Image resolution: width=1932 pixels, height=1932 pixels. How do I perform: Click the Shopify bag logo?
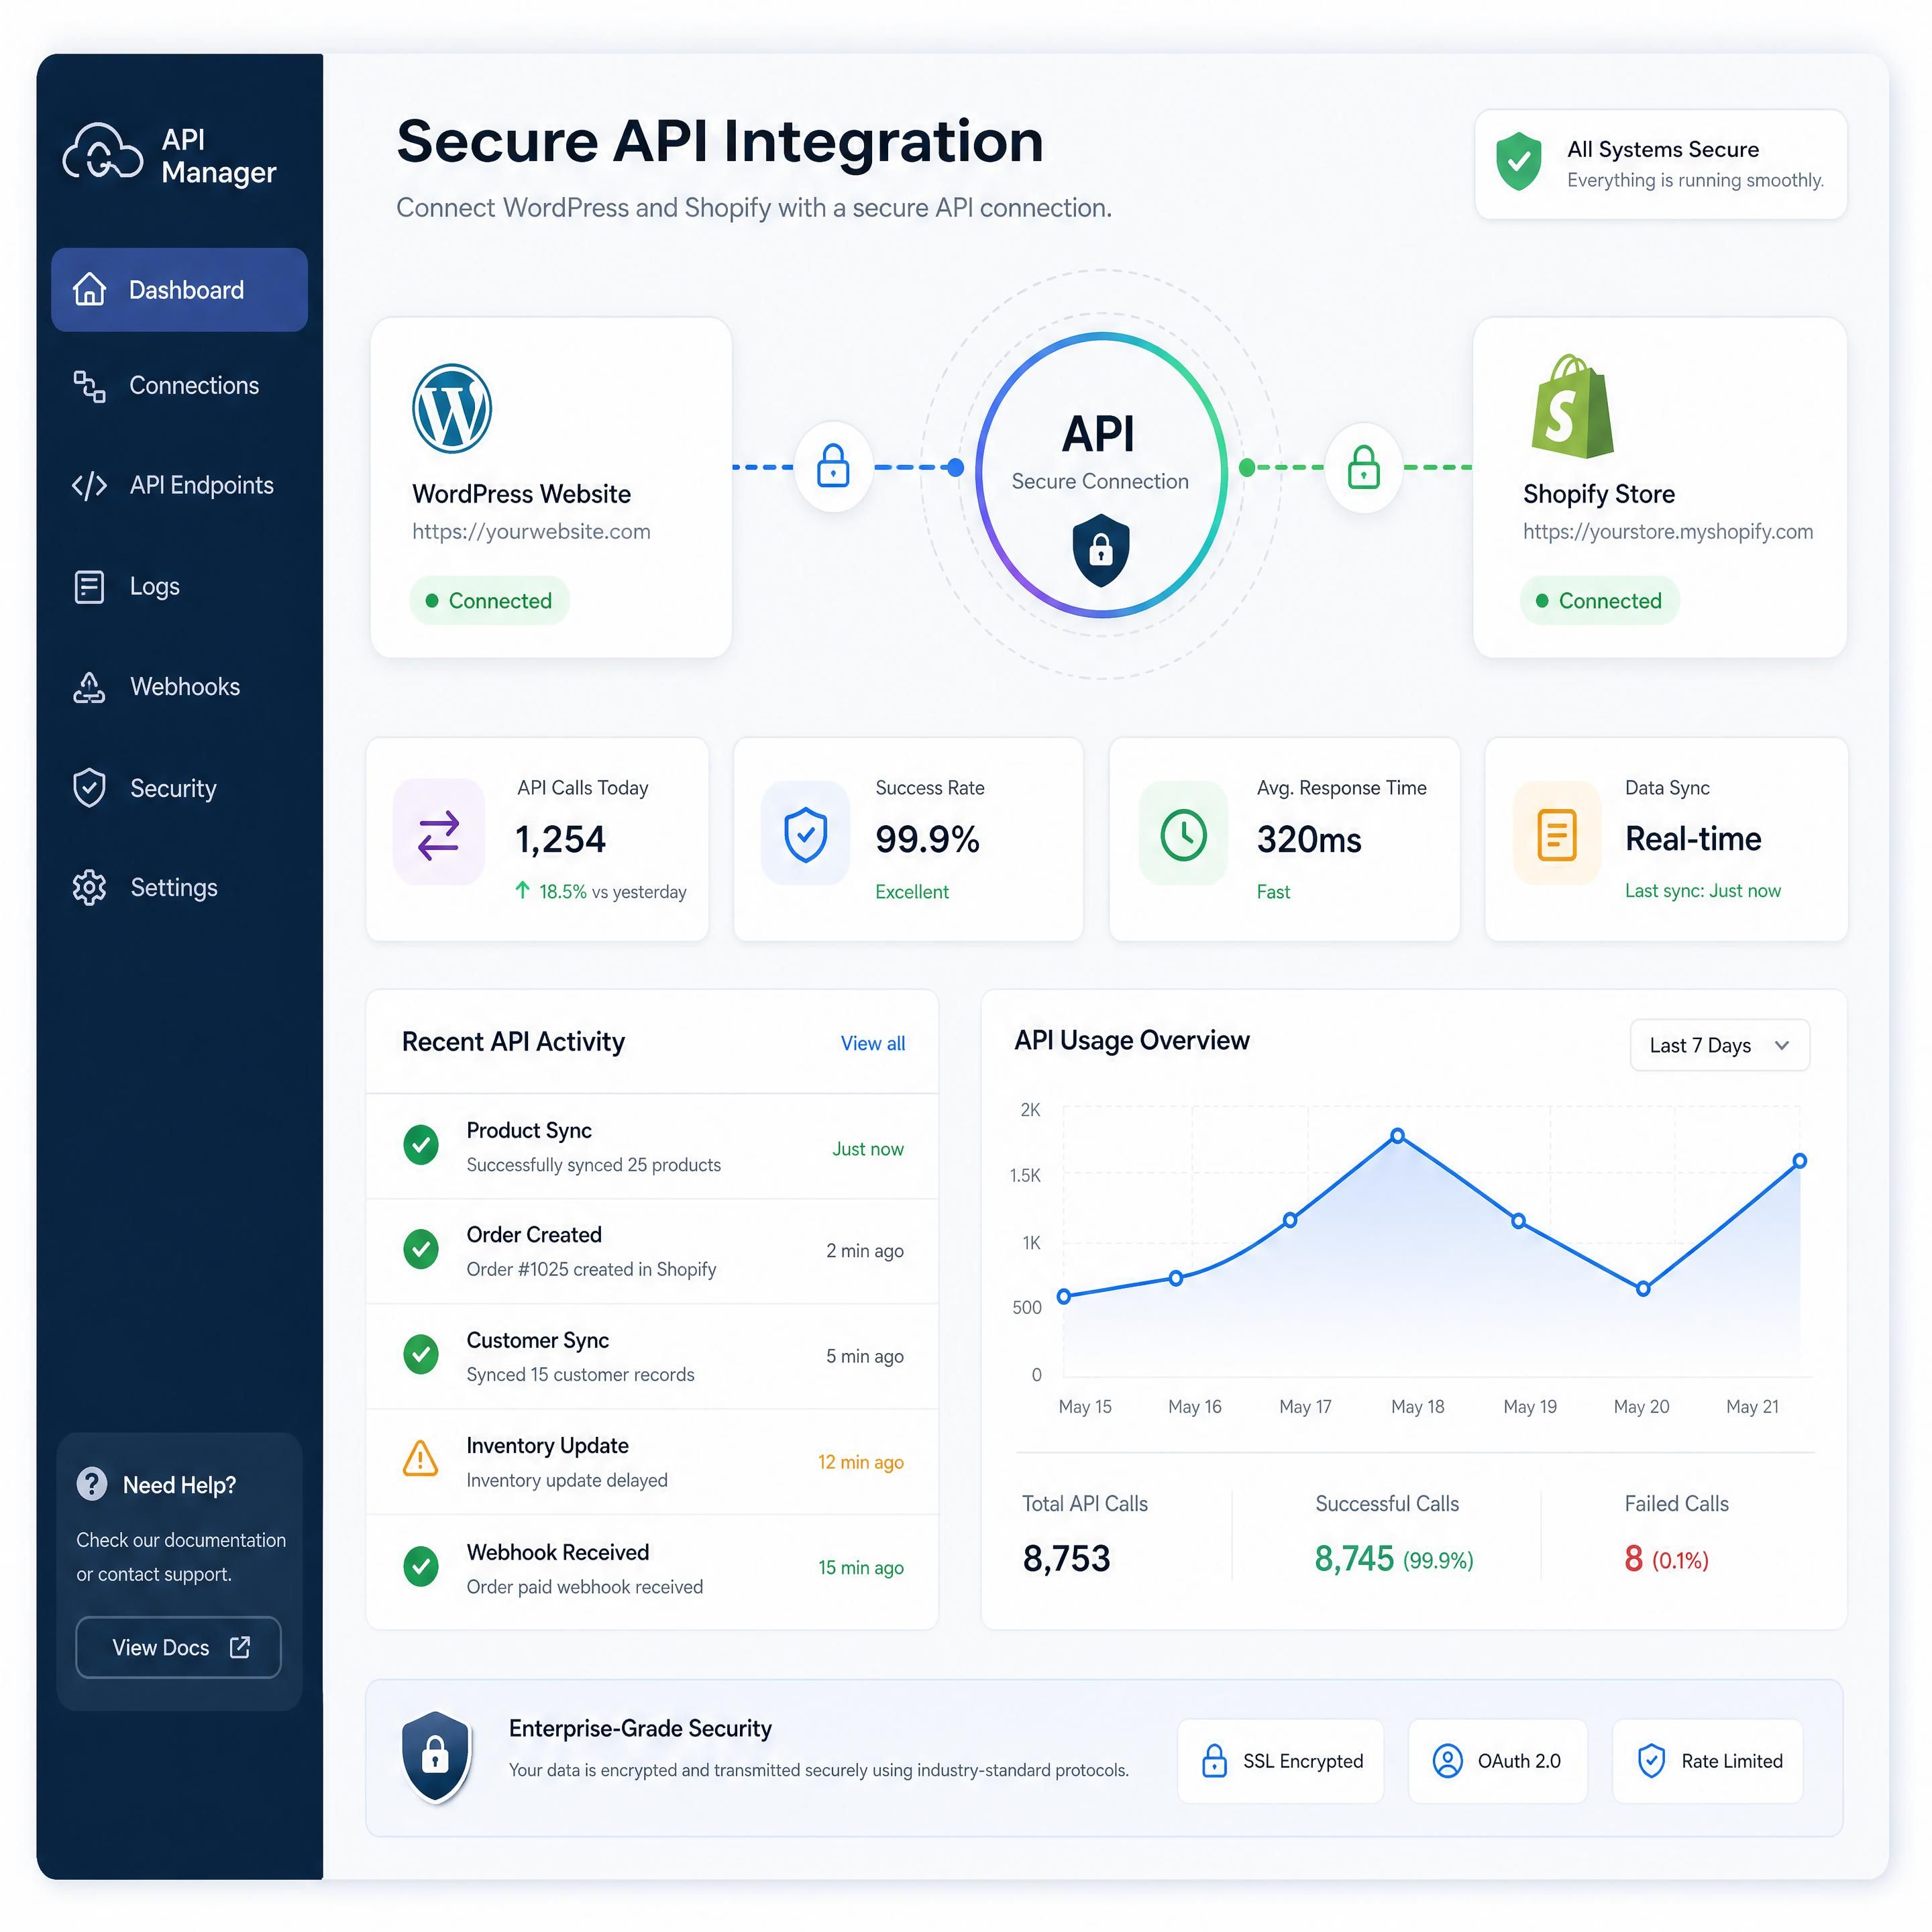pos(1572,407)
